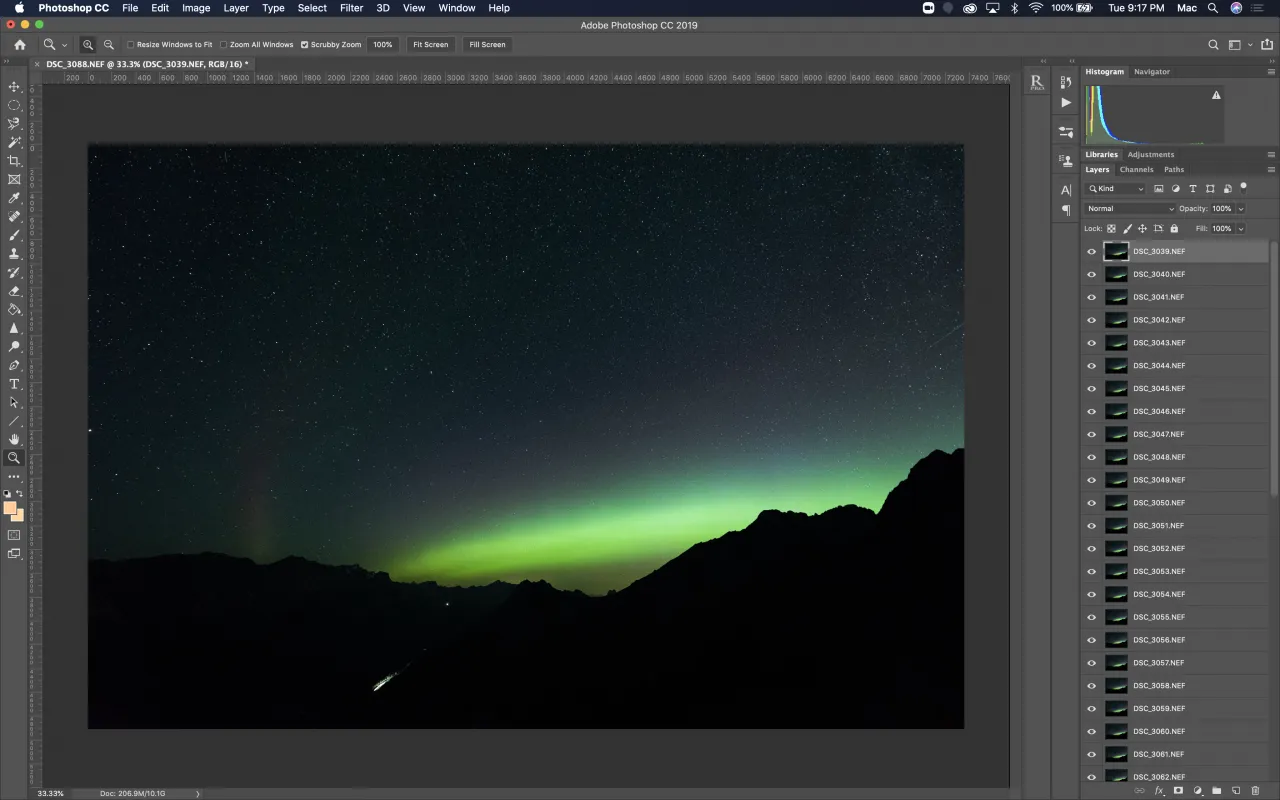Open the add layer style fx menu
Viewport: 1280px width, 800px height.
[1159, 790]
